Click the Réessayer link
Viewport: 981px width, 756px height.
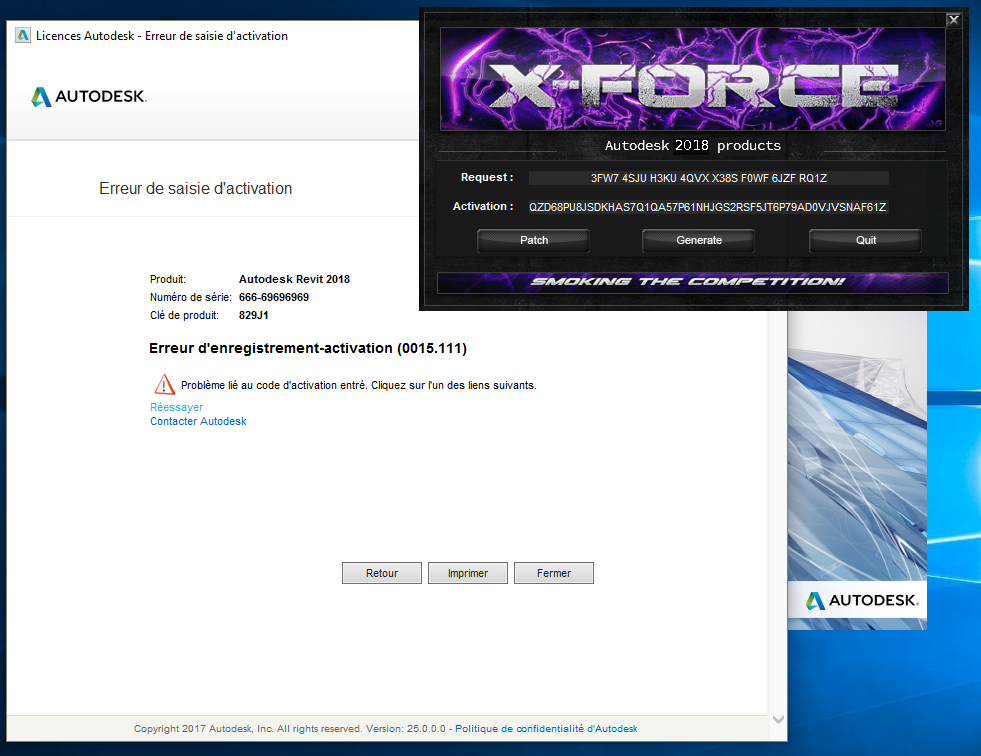(176, 407)
